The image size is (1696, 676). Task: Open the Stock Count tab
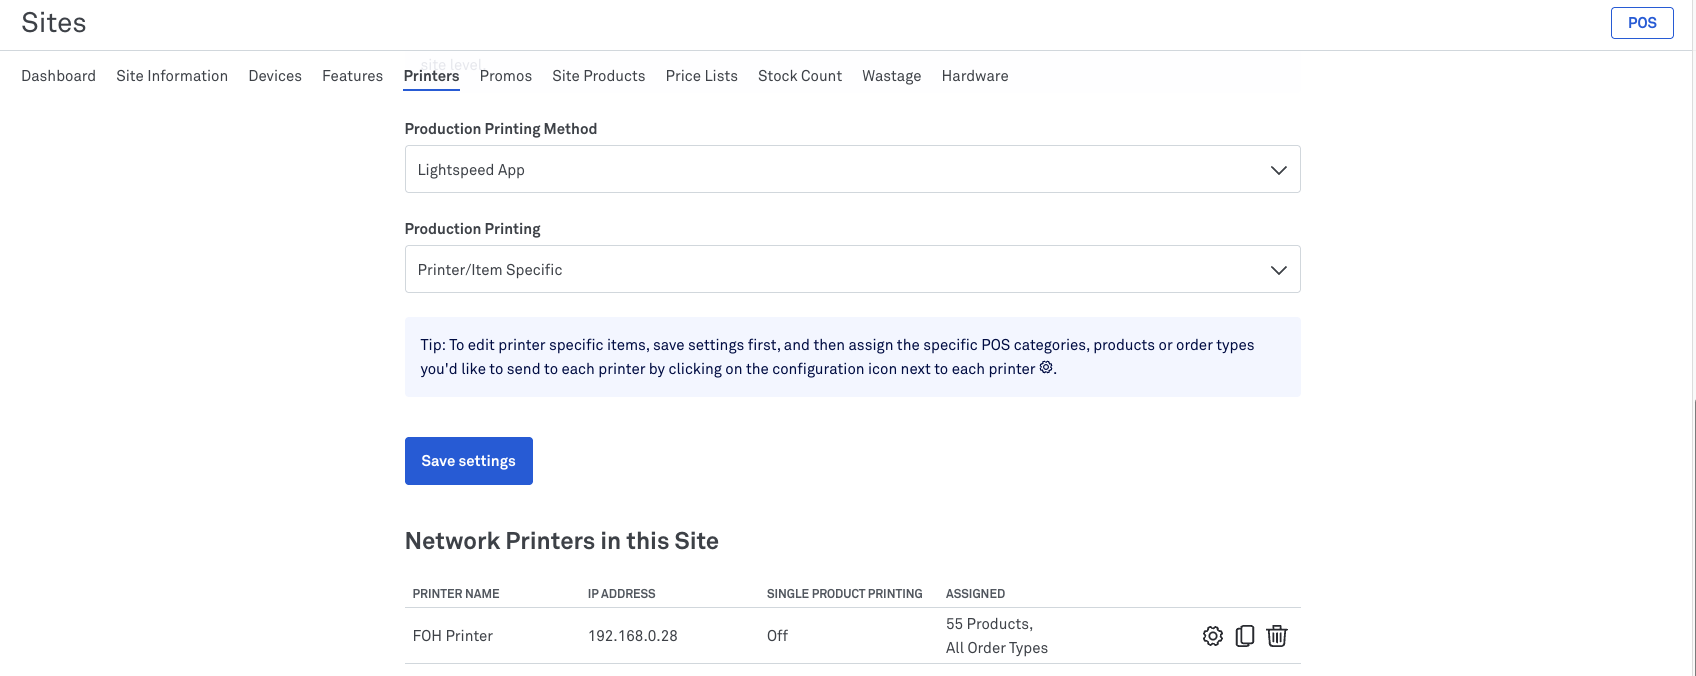(x=800, y=76)
